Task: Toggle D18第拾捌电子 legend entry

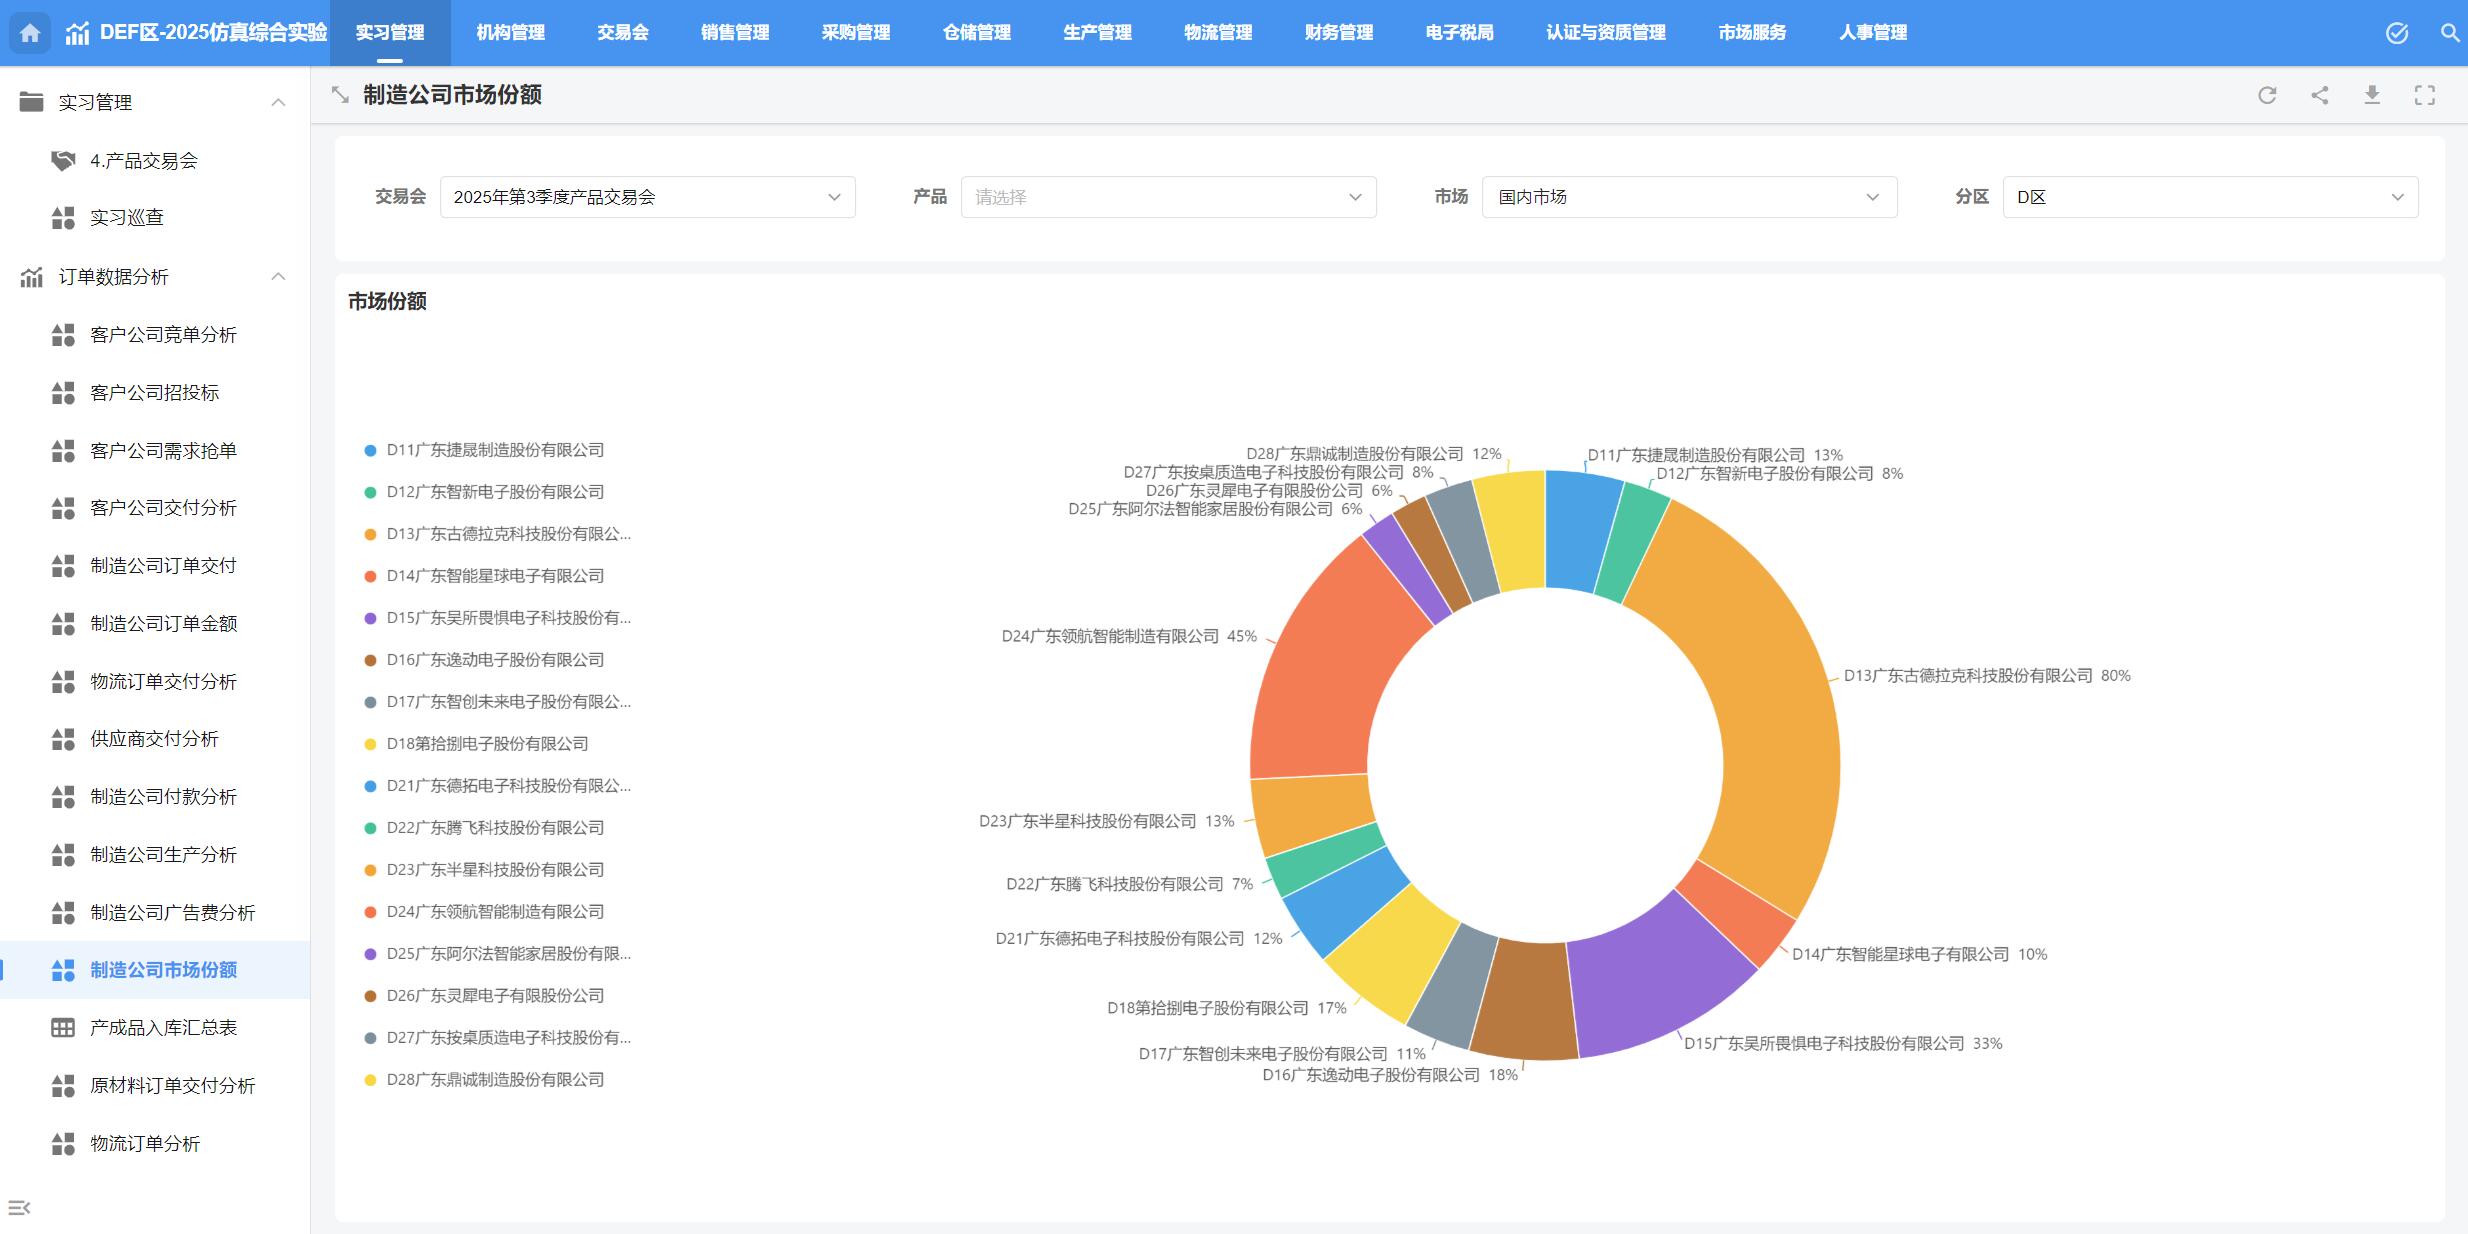Action: (486, 744)
